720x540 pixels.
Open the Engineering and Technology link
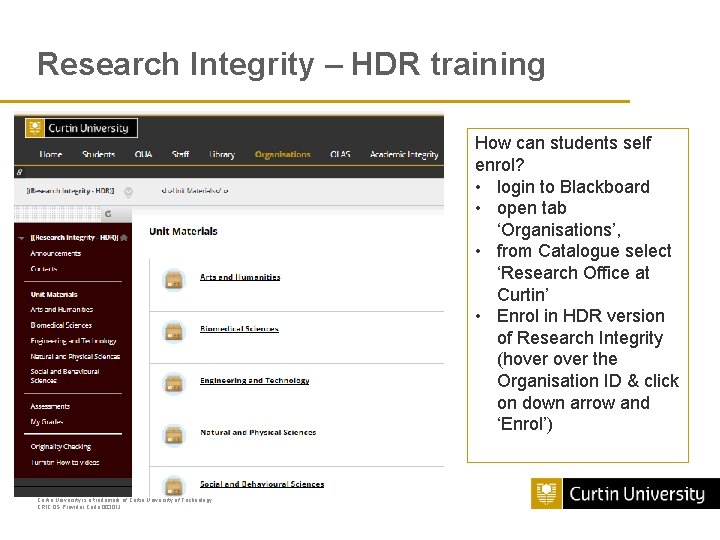(x=254, y=380)
